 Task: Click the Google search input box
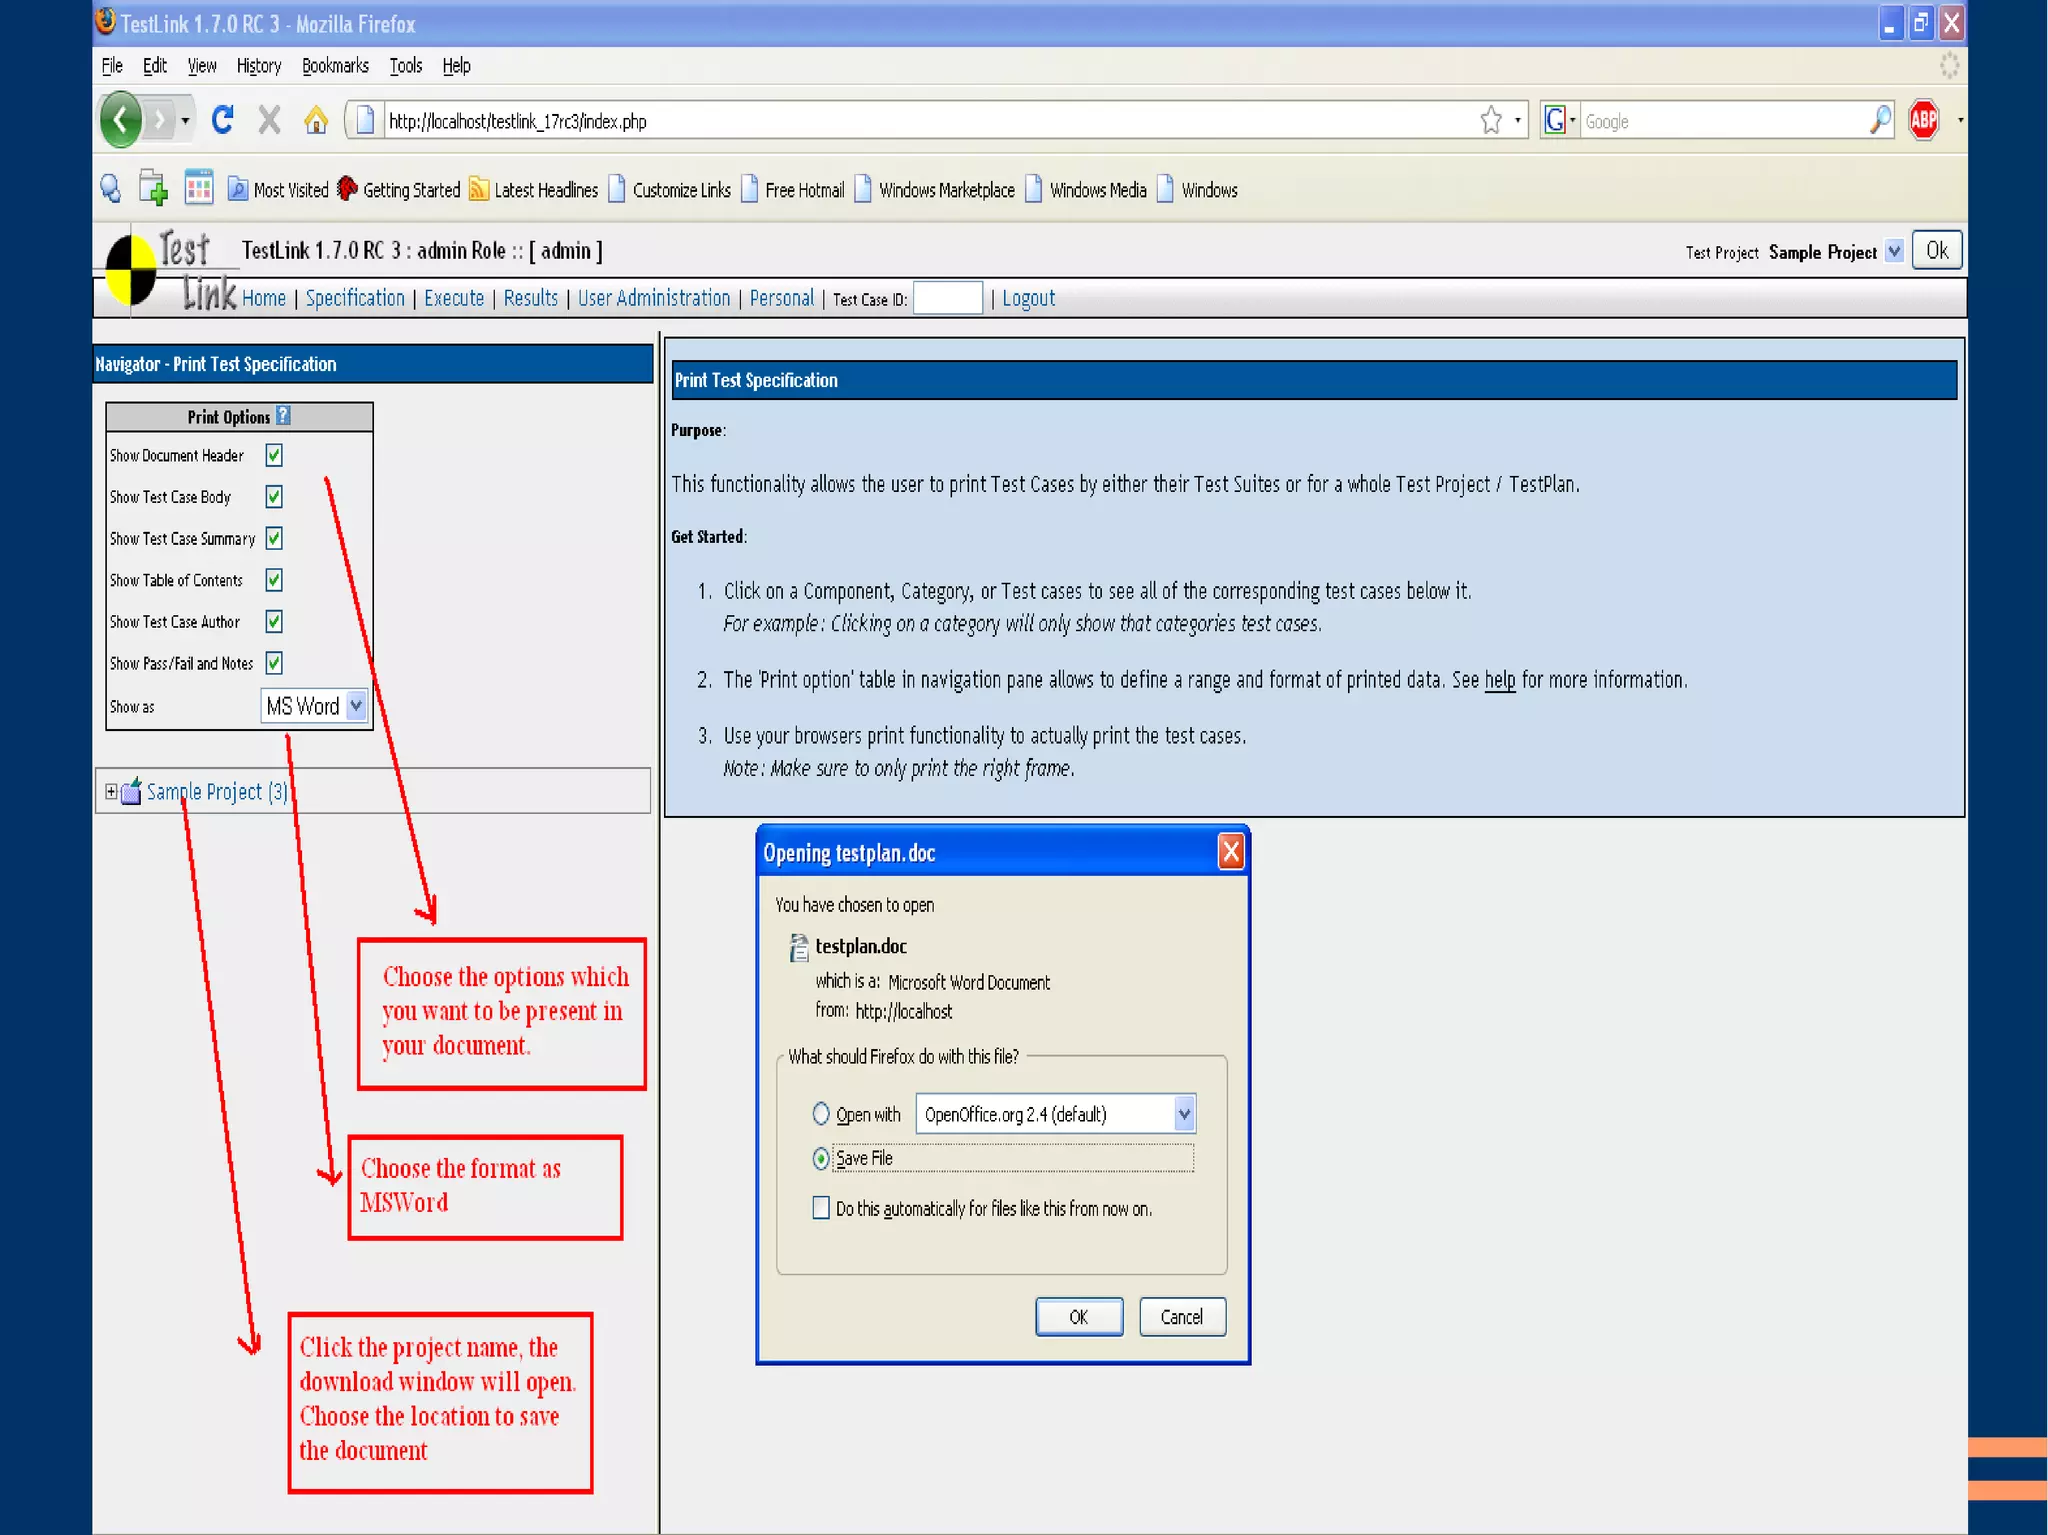point(1723,121)
